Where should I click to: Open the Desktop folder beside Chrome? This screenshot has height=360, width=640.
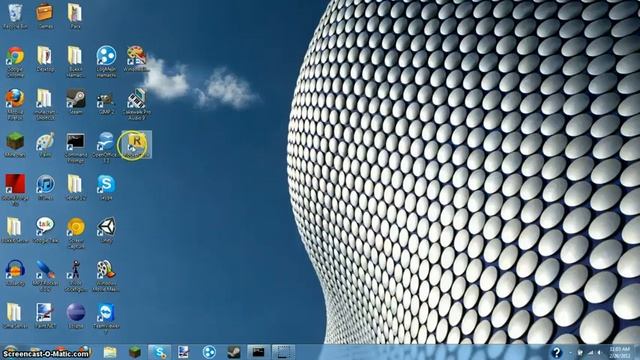45,59
